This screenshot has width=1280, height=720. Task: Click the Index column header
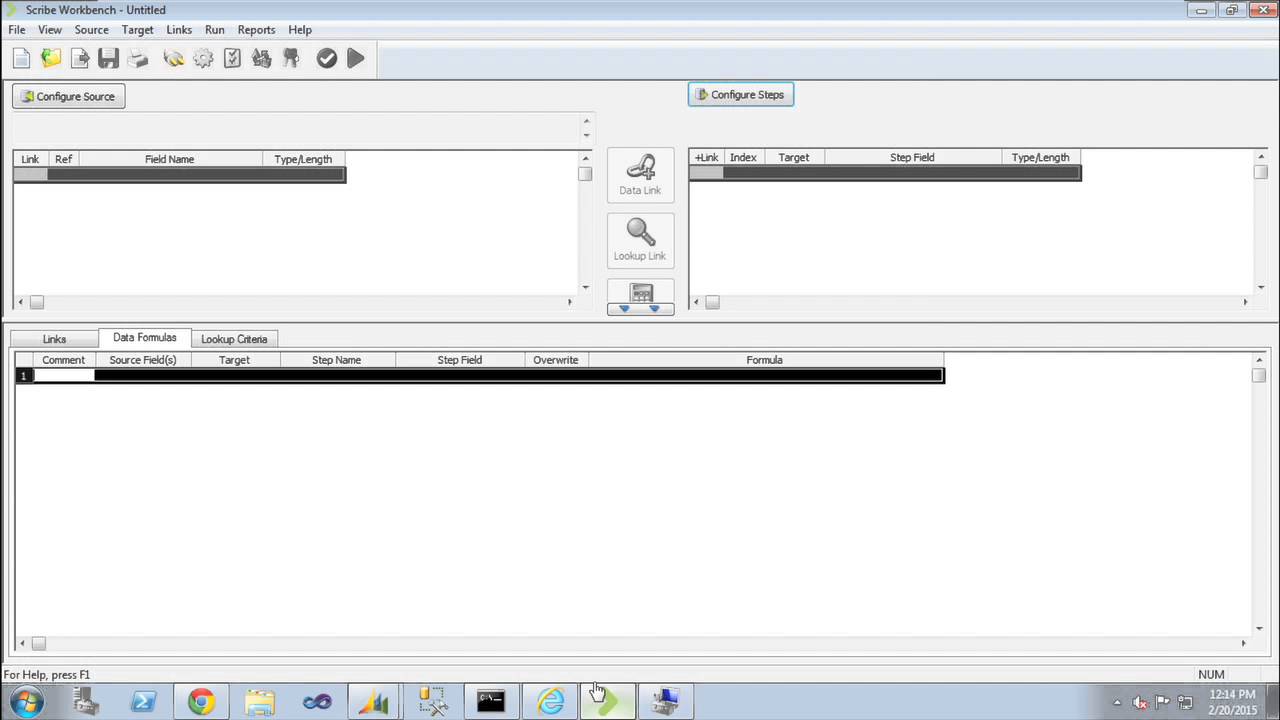[x=743, y=157]
